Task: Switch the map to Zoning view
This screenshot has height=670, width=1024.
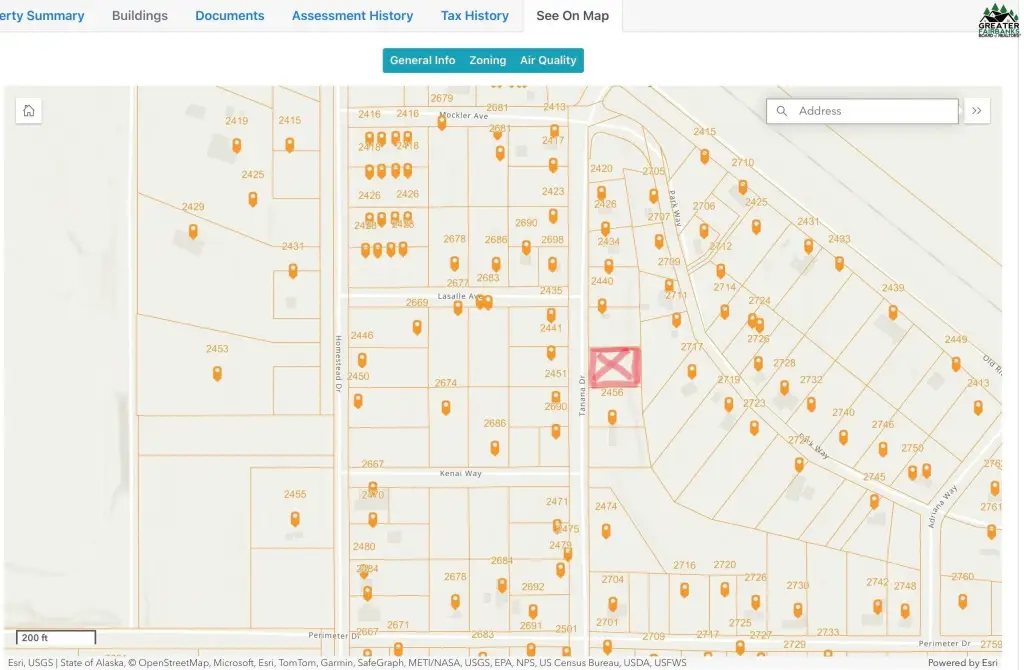Action: pyautogui.click(x=488, y=60)
